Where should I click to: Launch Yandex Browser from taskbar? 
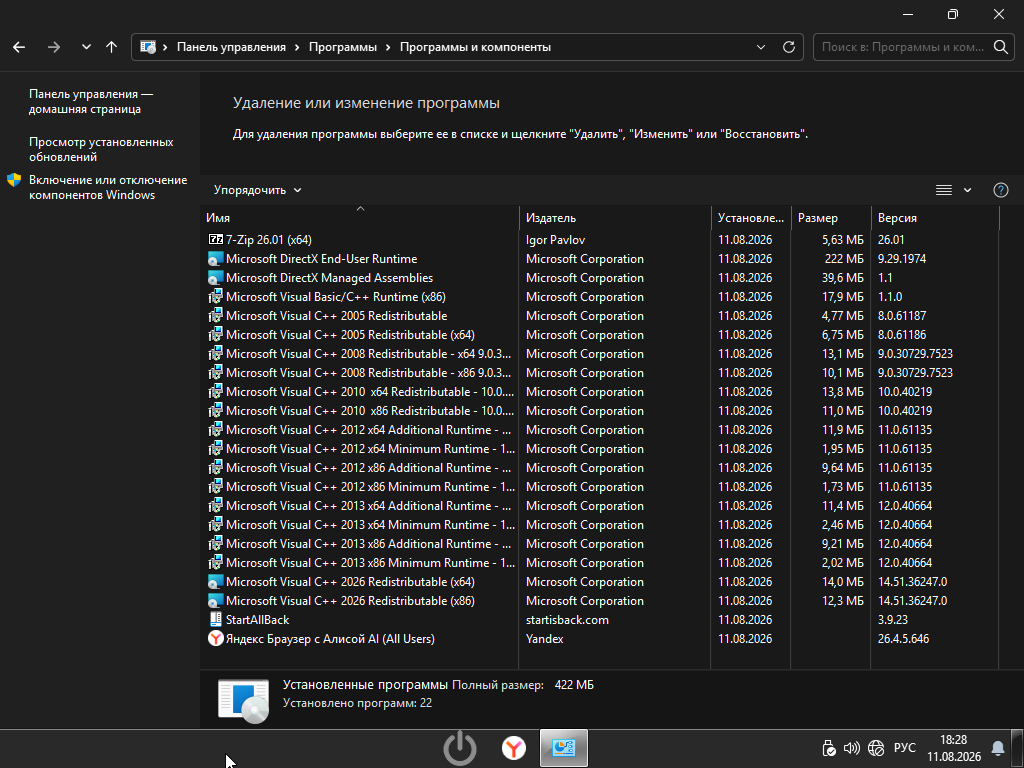[x=514, y=748]
